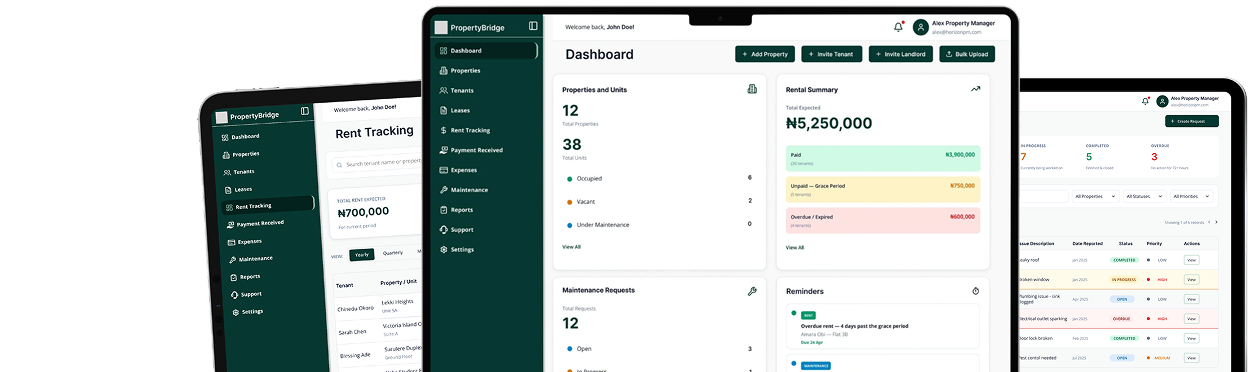Click the Reports icon in center sidebar
Viewport: 1254px width, 372px height.
tap(443, 209)
